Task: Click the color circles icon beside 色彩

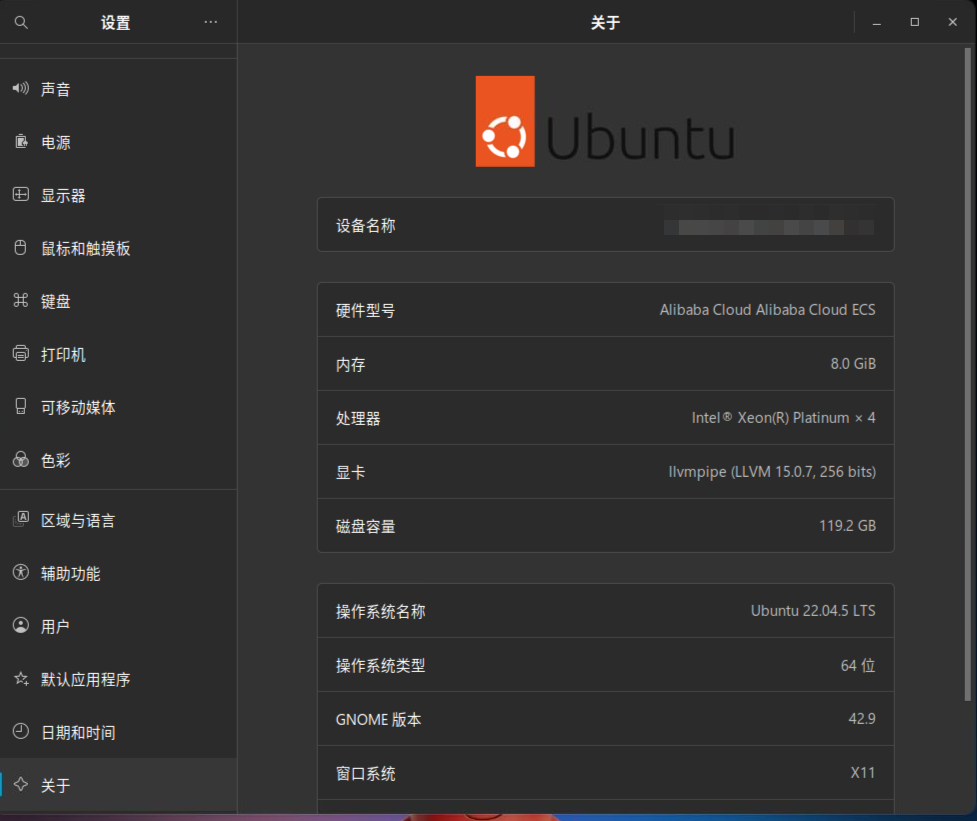Action: (x=21, y=460)
